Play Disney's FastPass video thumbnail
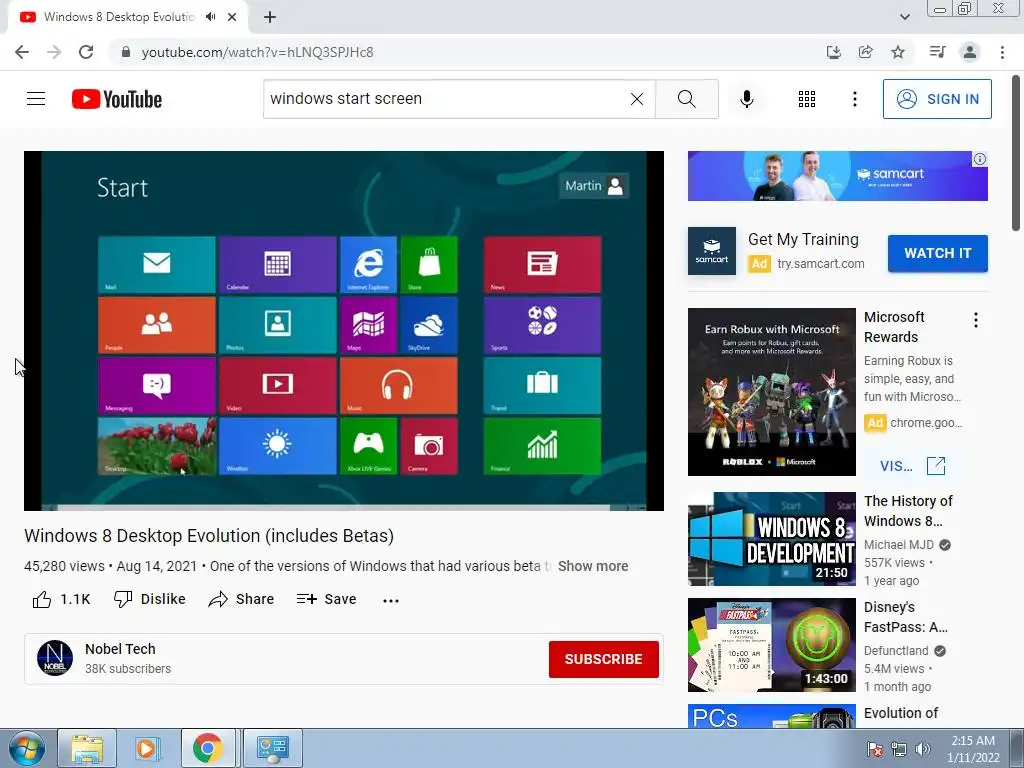The height and width of the screenshot is (768, 1024). click(x=771, y=645)
